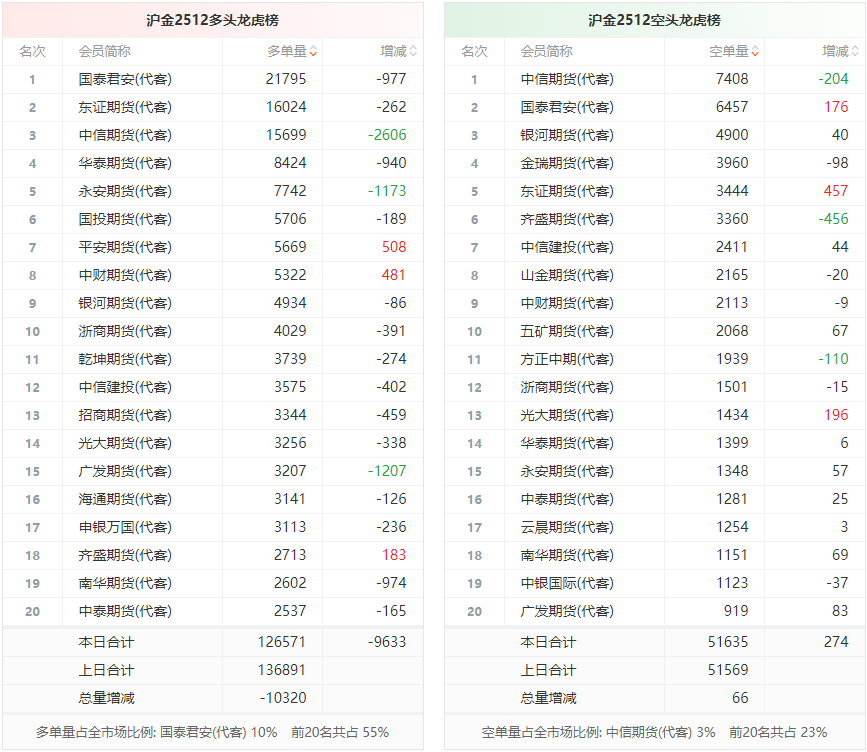Click green change value -456
867x752 pixels.
tap(833, 219)
